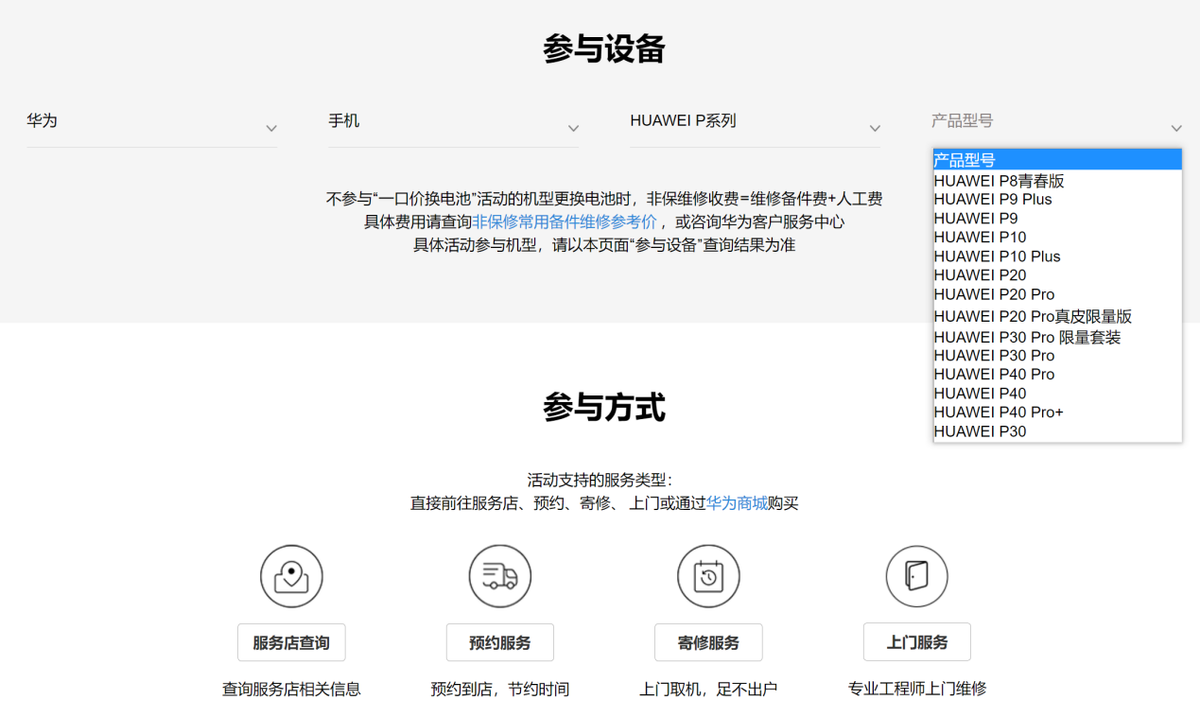Click the door-to-door service icon
Image resolution: width=1200 pixels, height=721 pixels.
pos(917,576)
